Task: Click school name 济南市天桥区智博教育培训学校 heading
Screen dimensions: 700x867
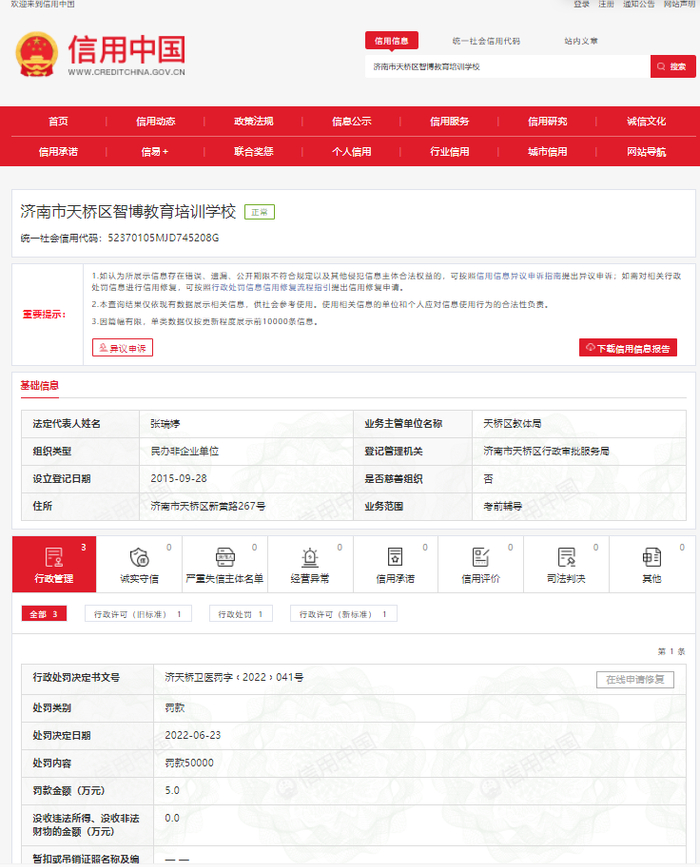Action: [x=128, y=211]
